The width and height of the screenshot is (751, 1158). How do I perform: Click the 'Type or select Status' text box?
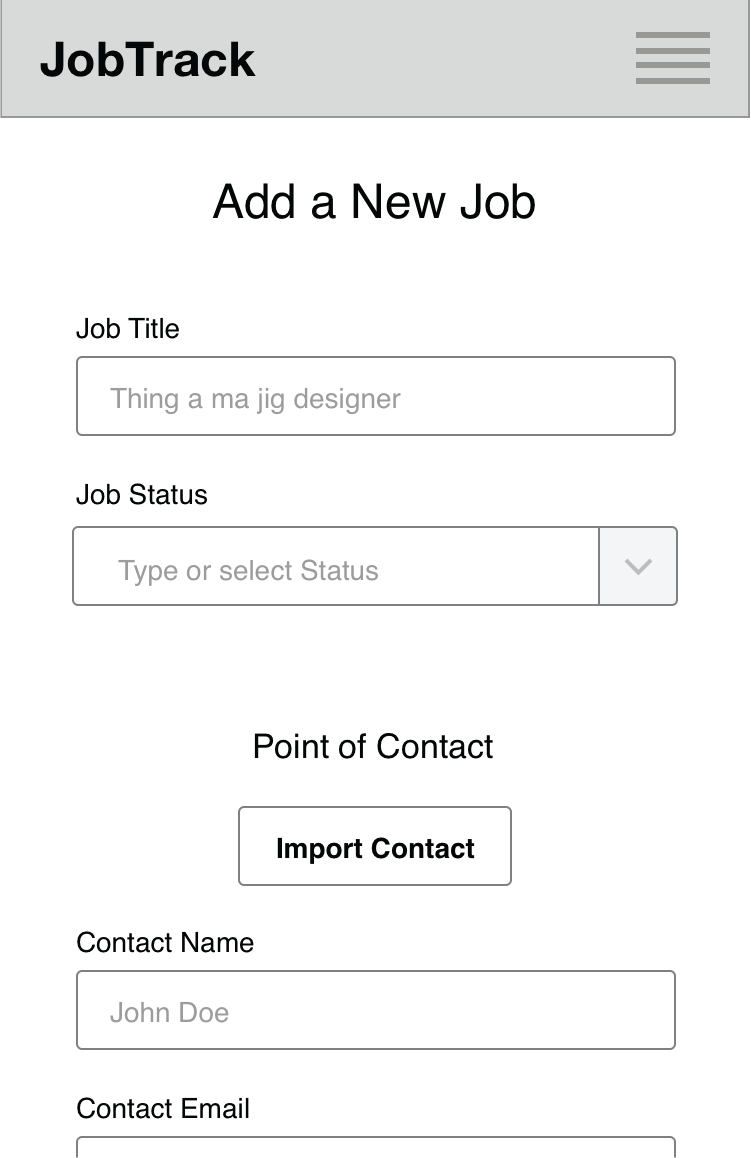[x=335, y=566]
